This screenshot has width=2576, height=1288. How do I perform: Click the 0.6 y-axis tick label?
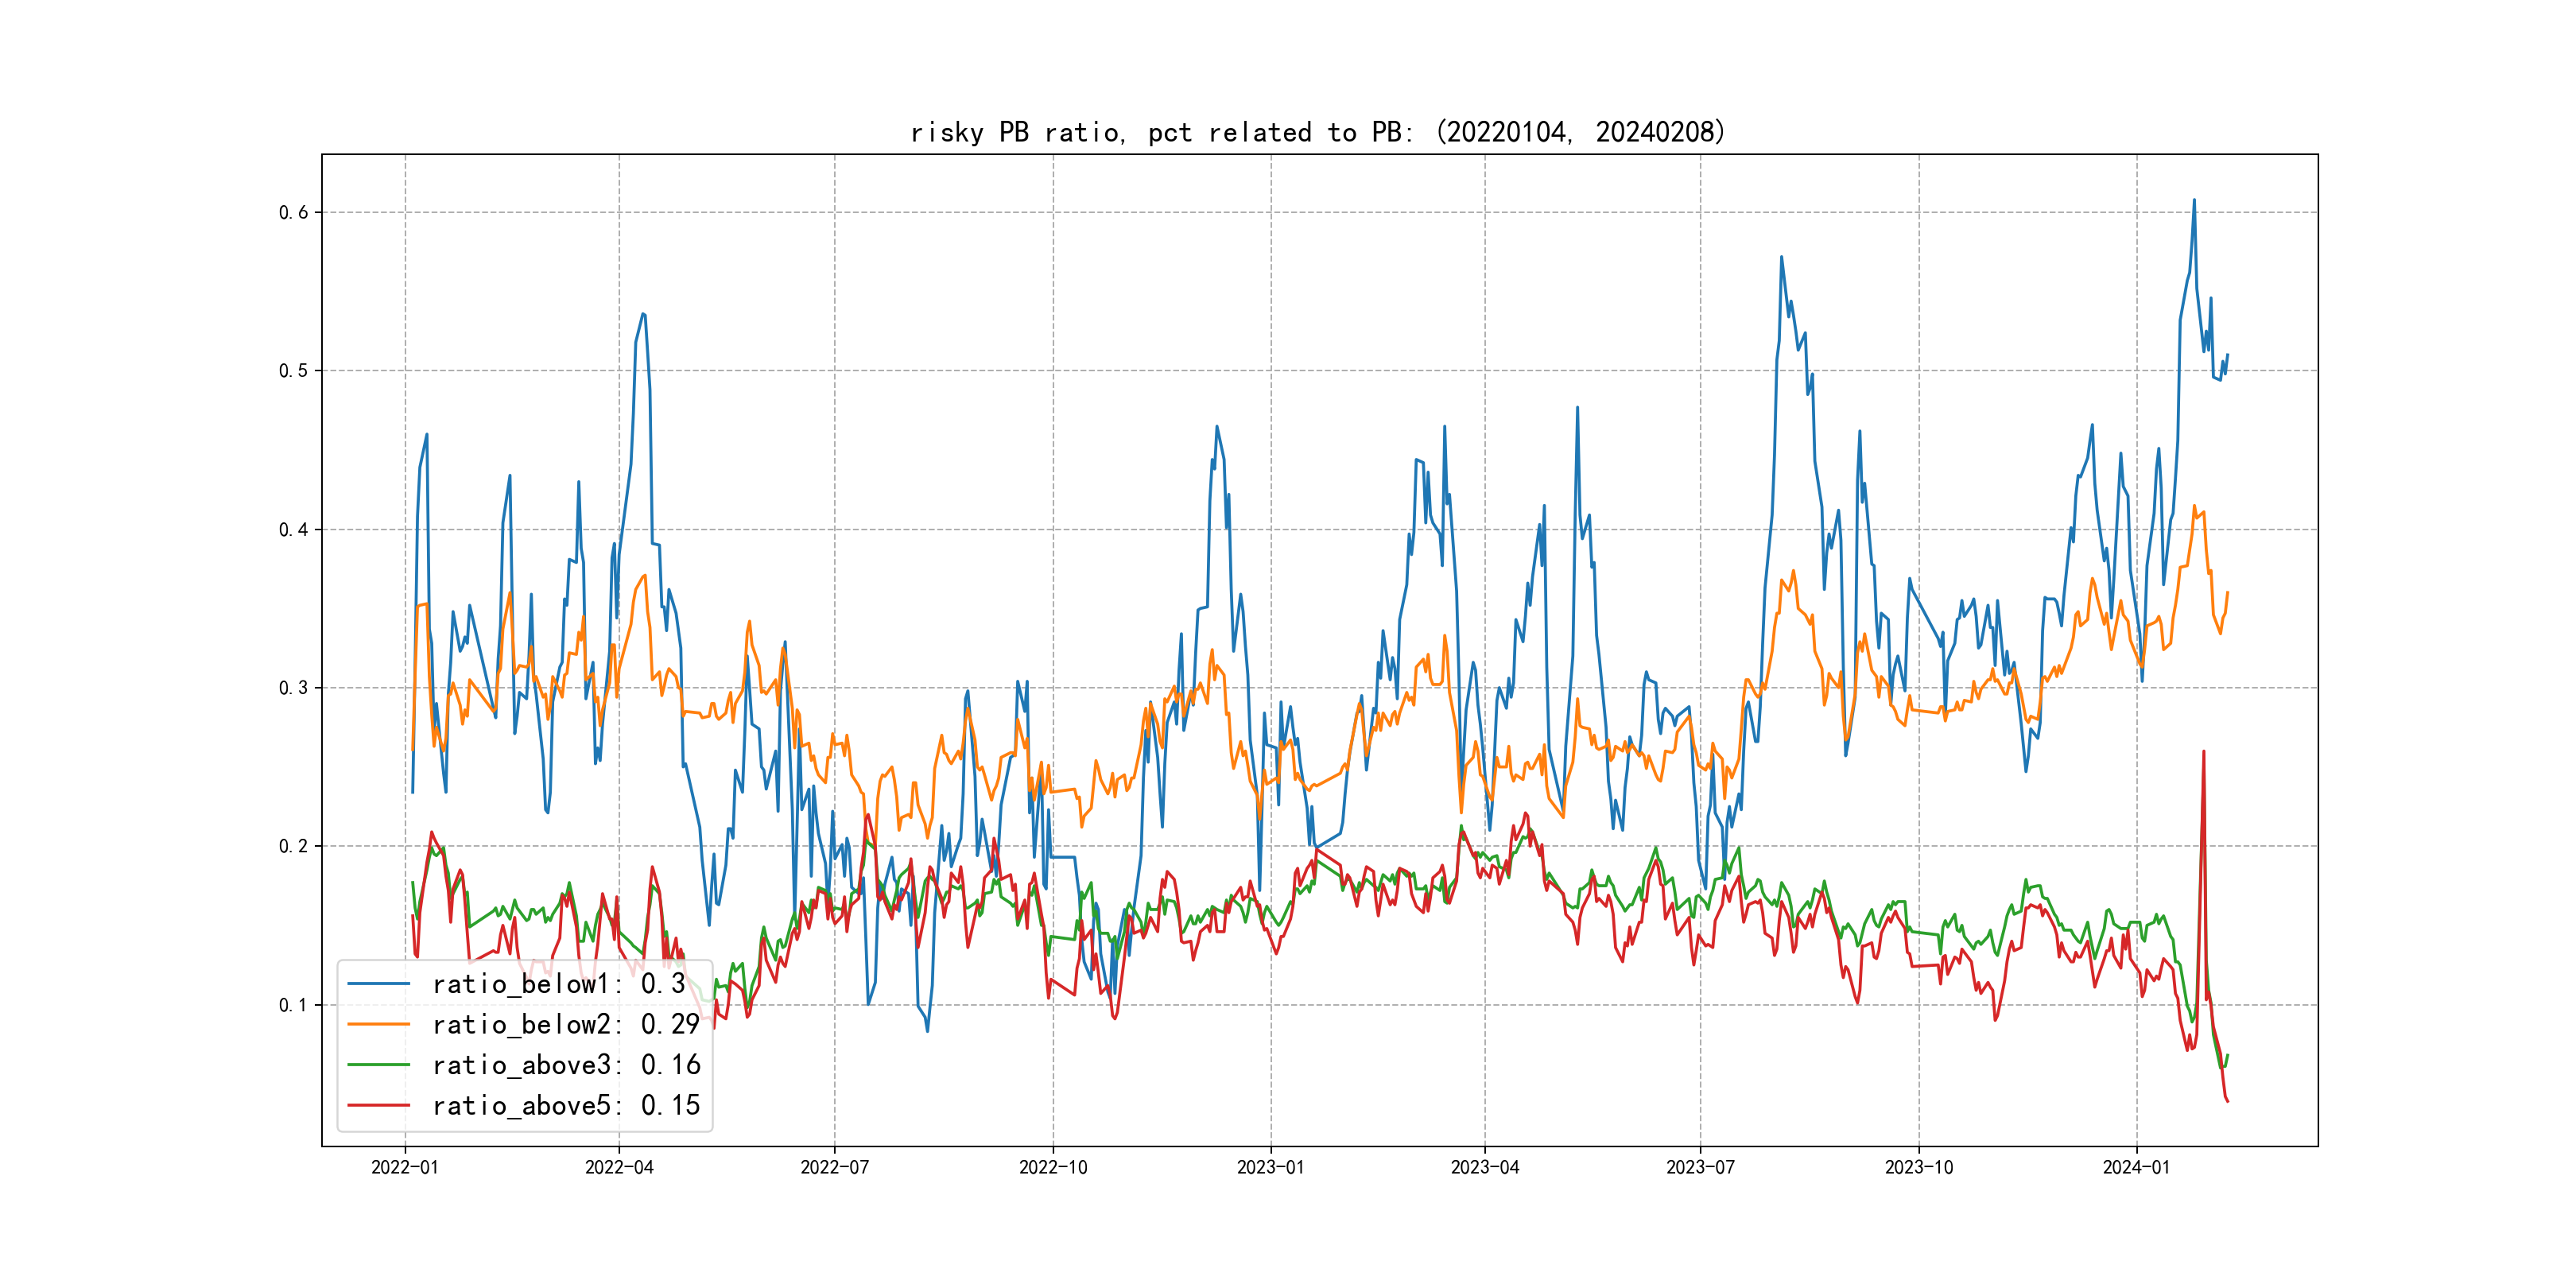[293, 212]
